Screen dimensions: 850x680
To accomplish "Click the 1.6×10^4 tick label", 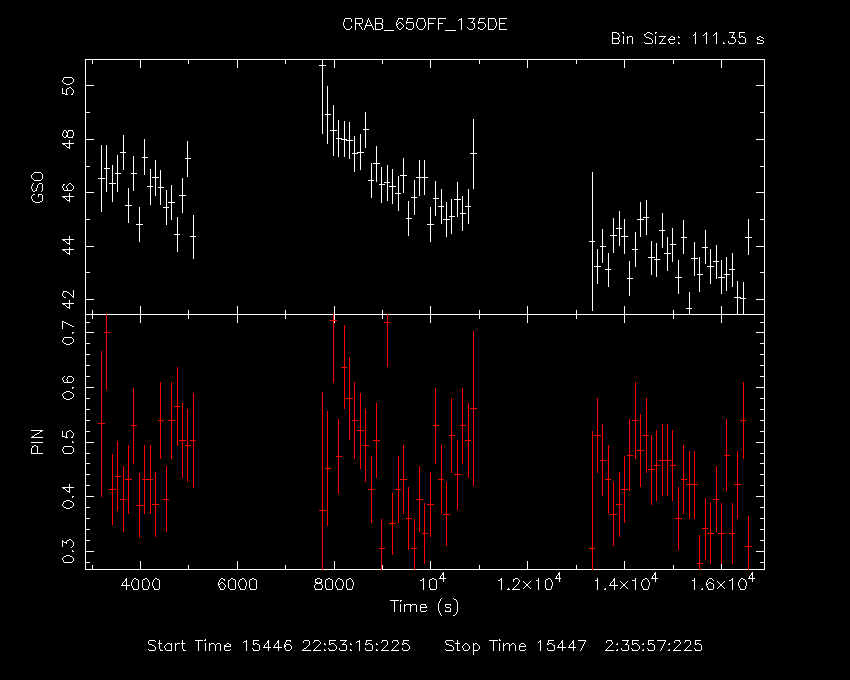I will tap(723, 582).
